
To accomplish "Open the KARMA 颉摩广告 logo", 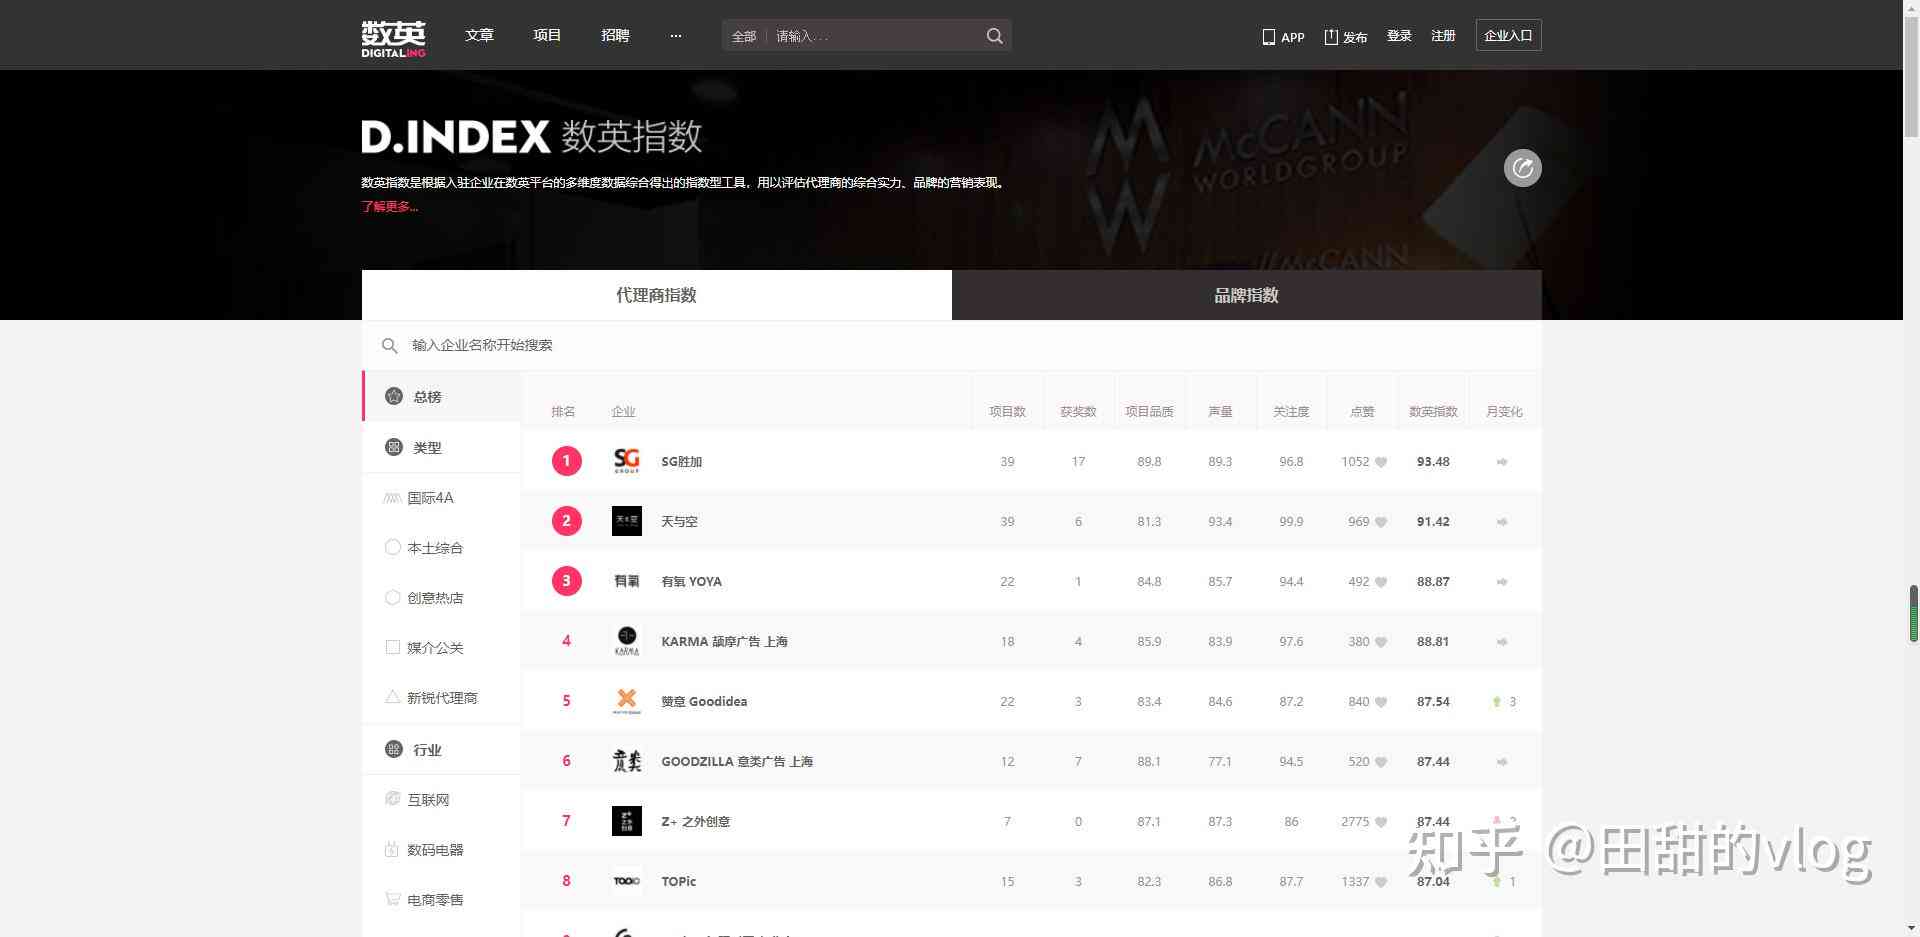I will [x=627, y=641].
